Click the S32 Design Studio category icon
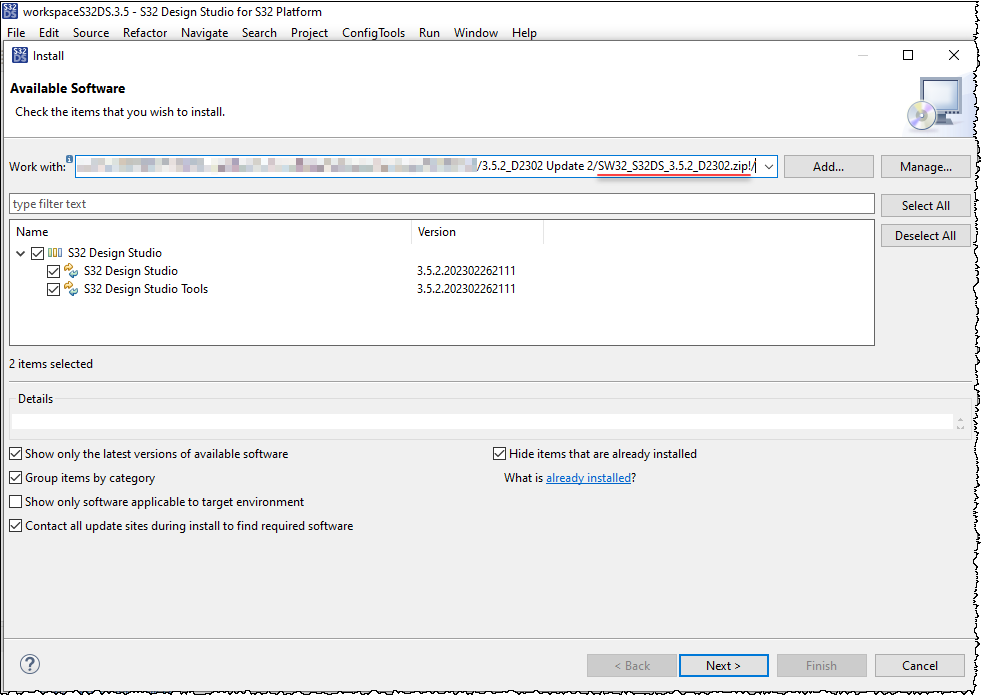981x695 pixels. (55, 253)
